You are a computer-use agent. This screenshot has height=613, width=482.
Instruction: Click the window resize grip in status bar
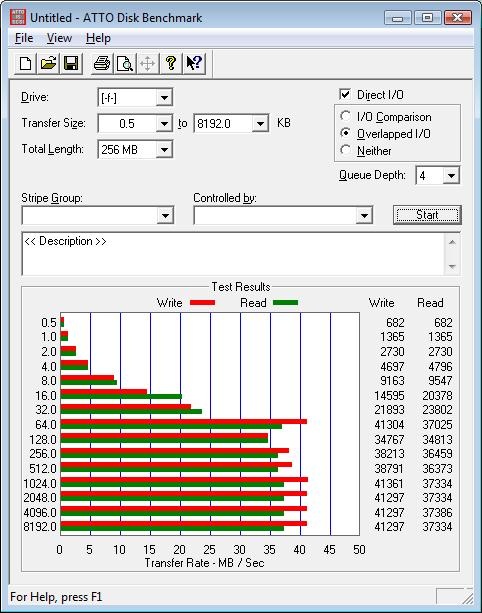click(468, 597)
